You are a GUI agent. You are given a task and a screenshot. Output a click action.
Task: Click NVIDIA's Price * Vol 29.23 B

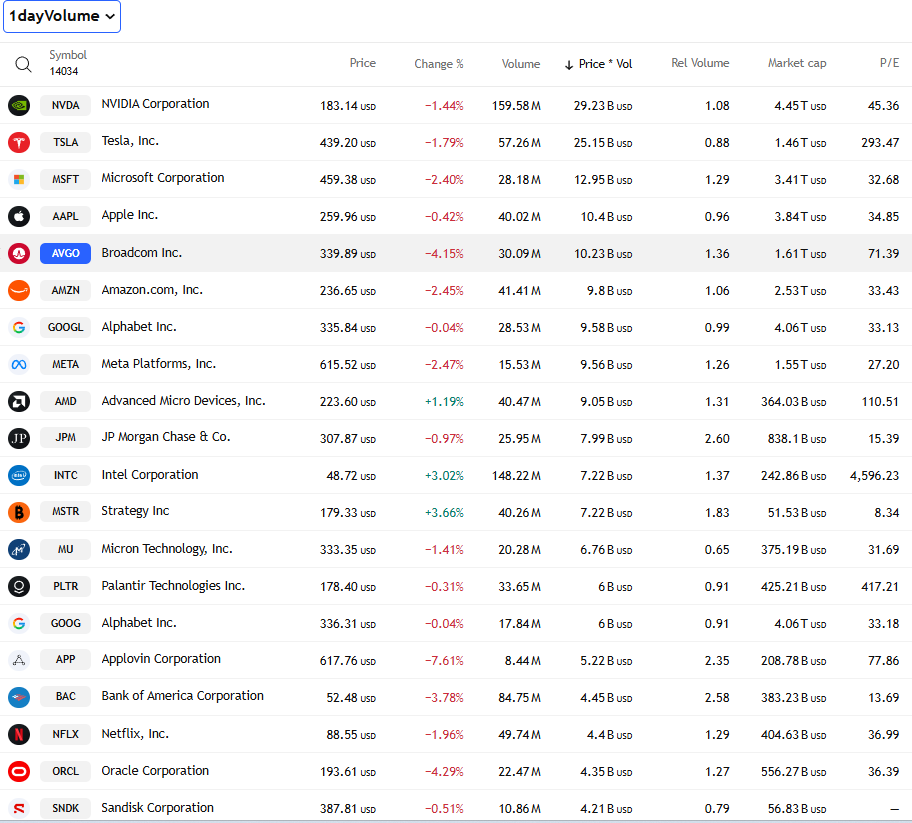click(603, 106)
